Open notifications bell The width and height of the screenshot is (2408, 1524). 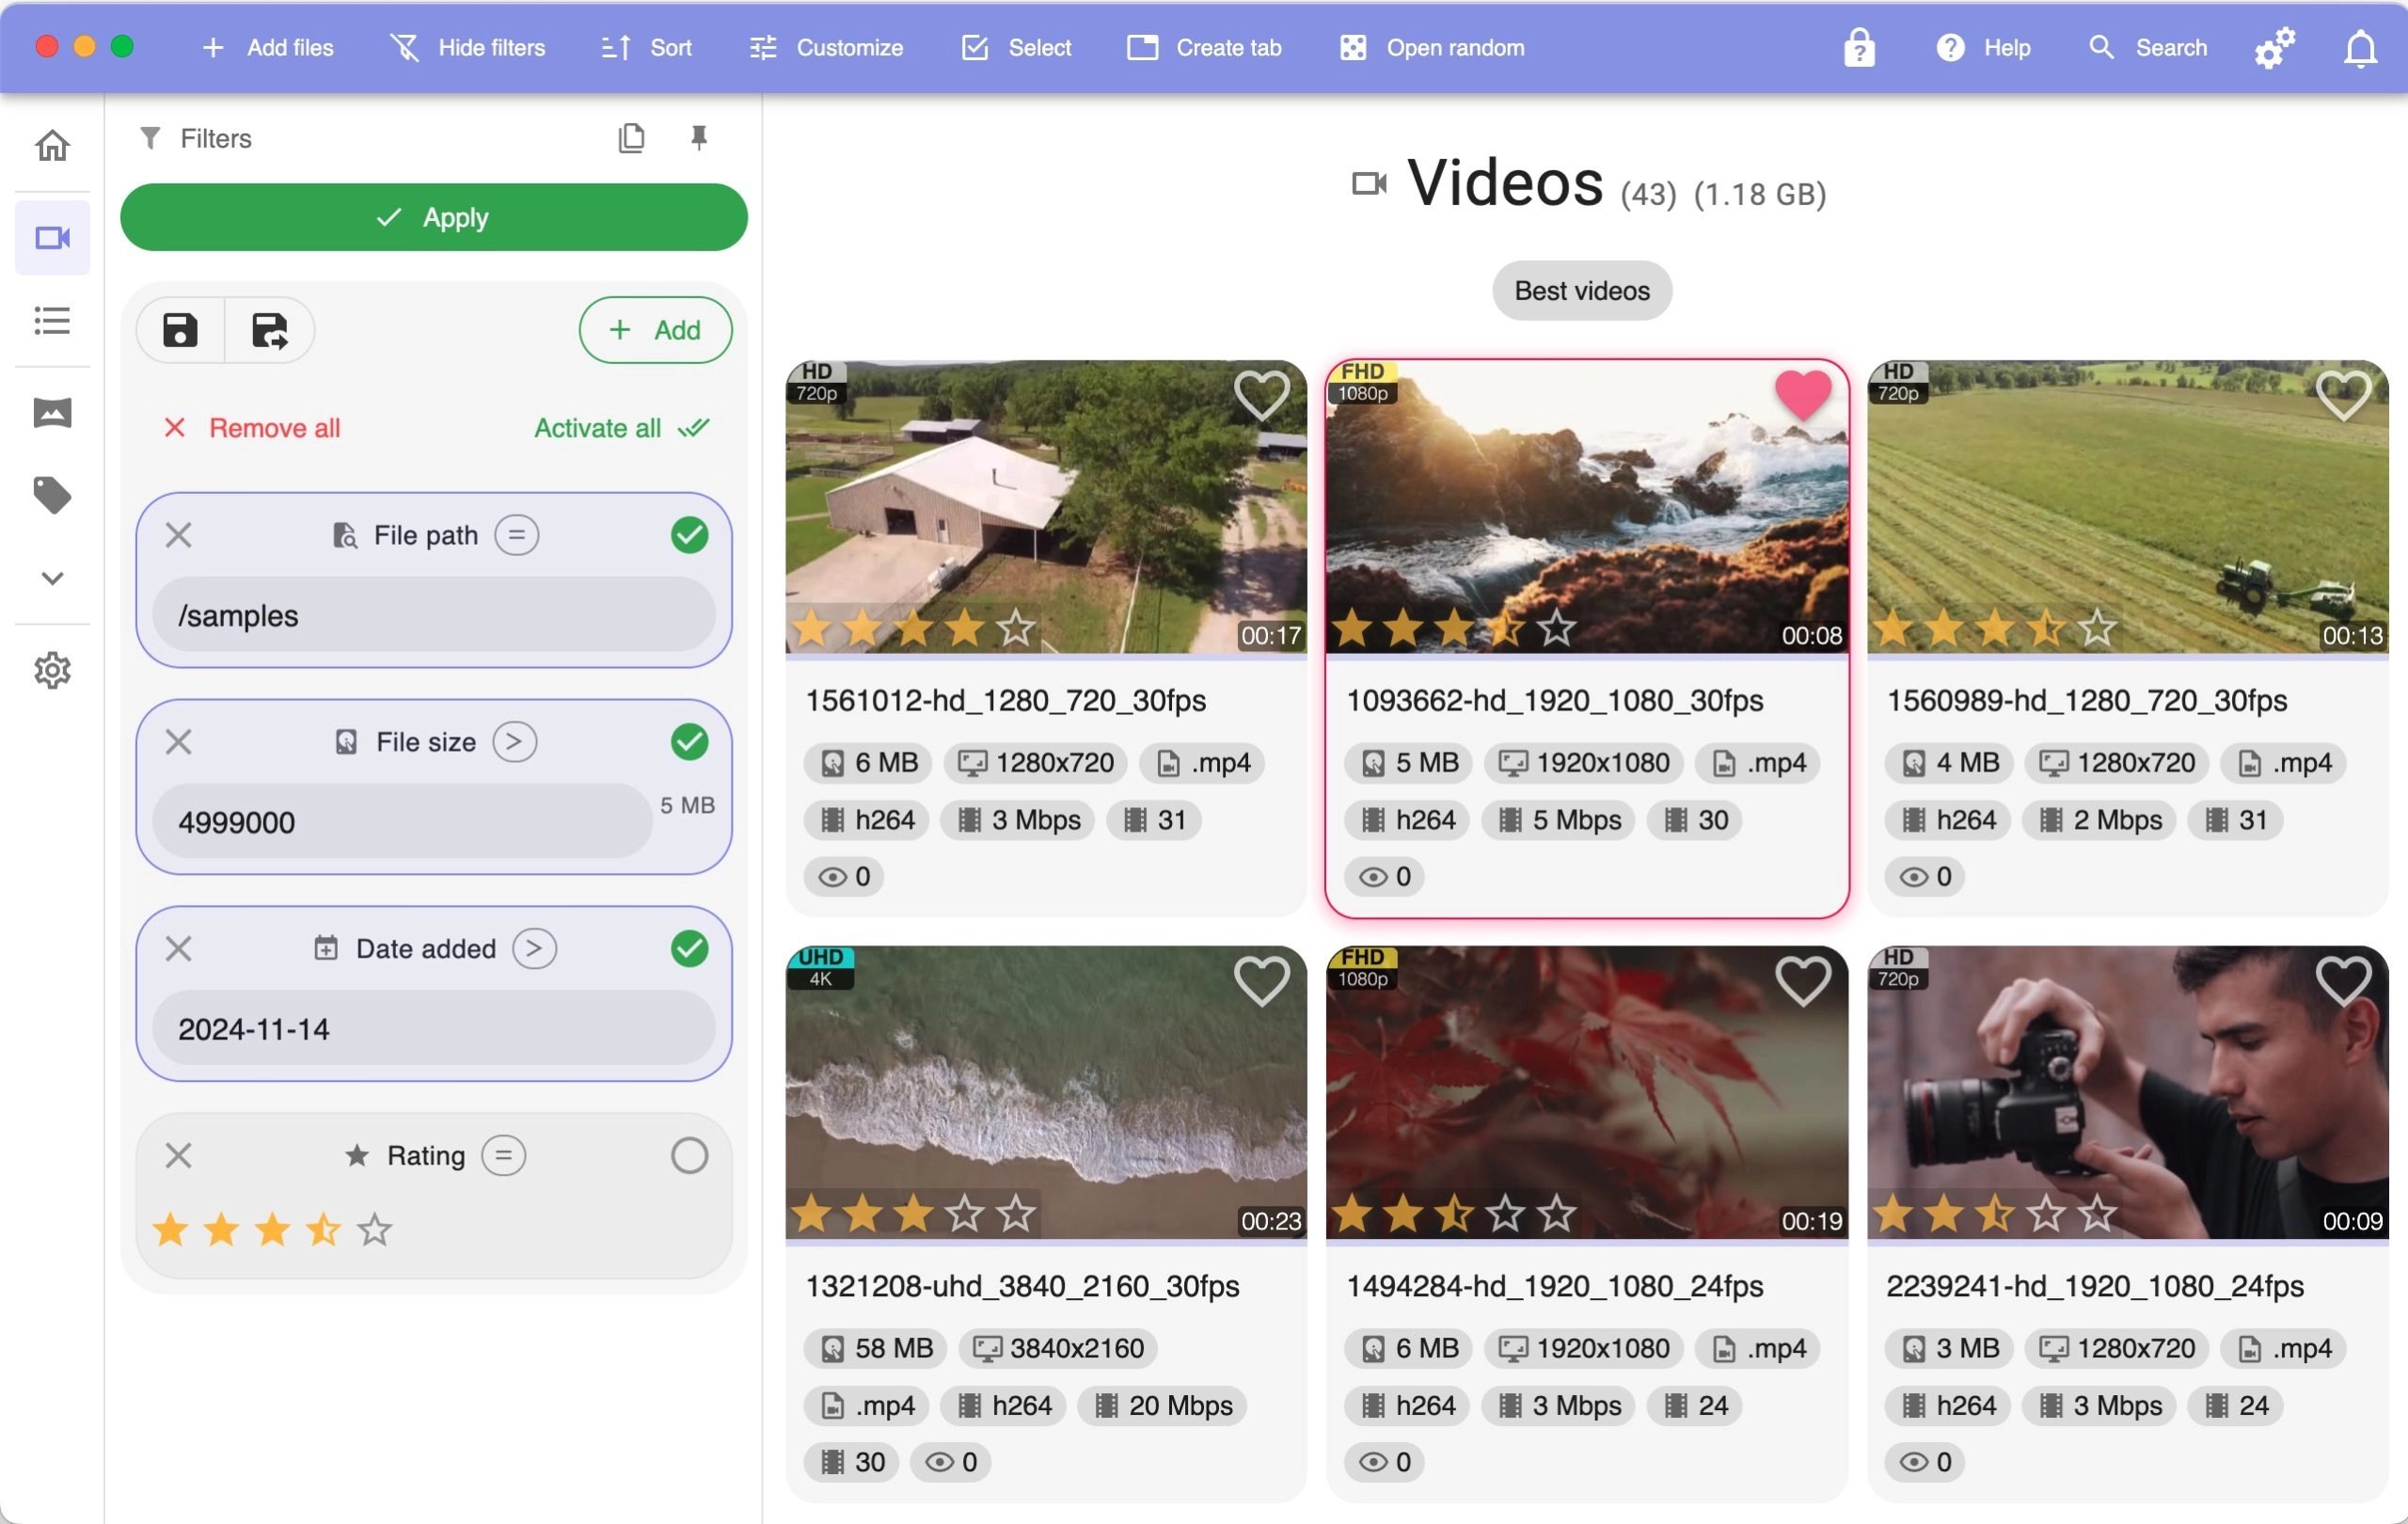coord(2360,47)
